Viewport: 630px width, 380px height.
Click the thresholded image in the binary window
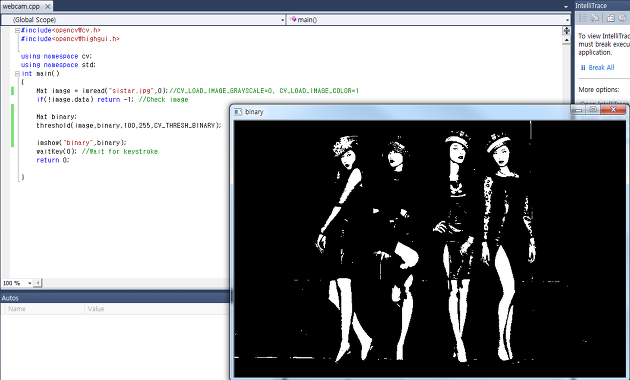(x=430, y=249)
